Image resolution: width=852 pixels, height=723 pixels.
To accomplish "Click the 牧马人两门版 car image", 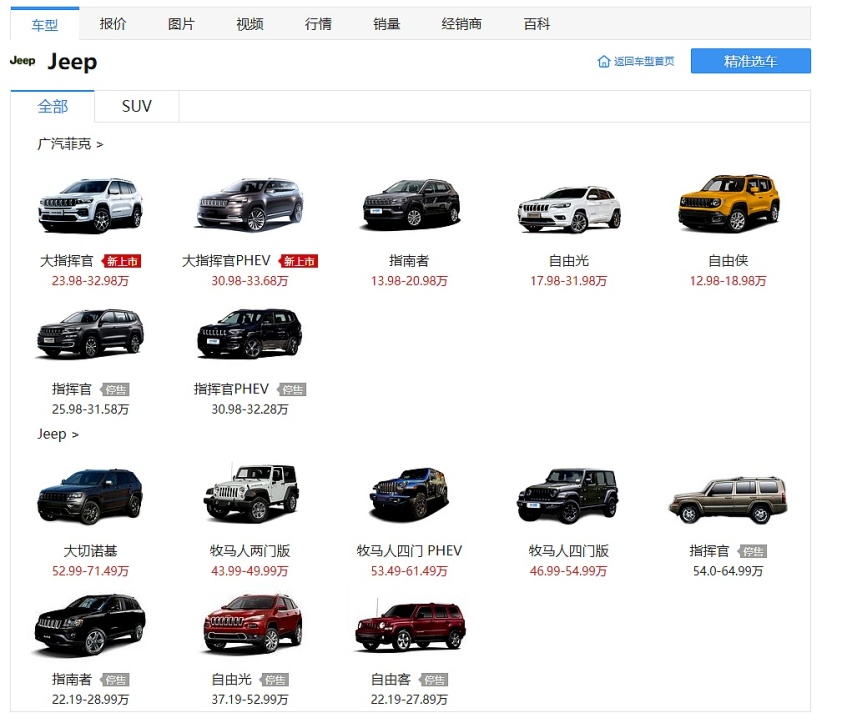I will [x=250, y=493].
